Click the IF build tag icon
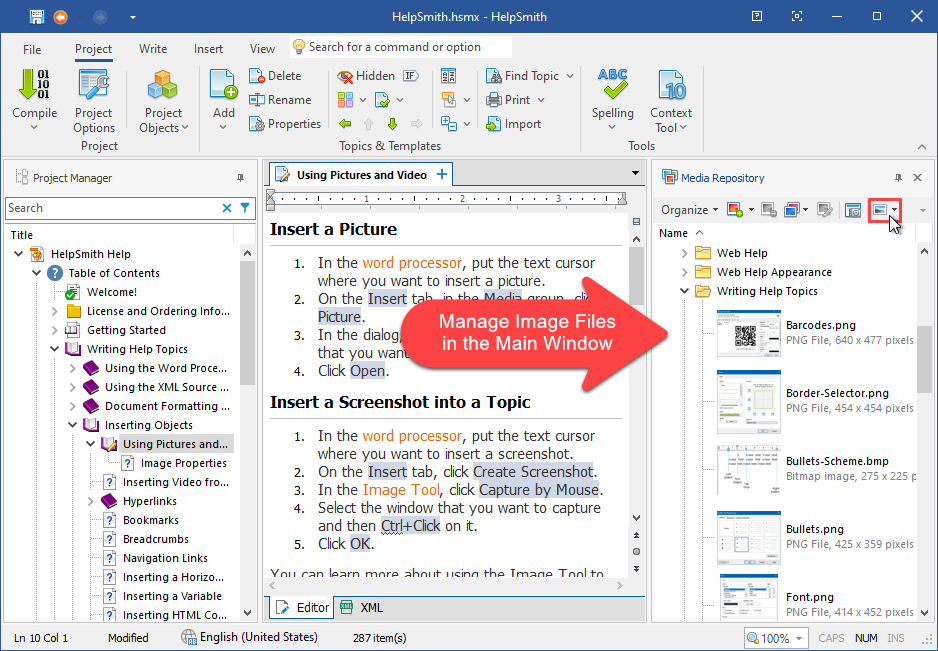This screenshot has height=651, width=938. click(x=410, y=76)
